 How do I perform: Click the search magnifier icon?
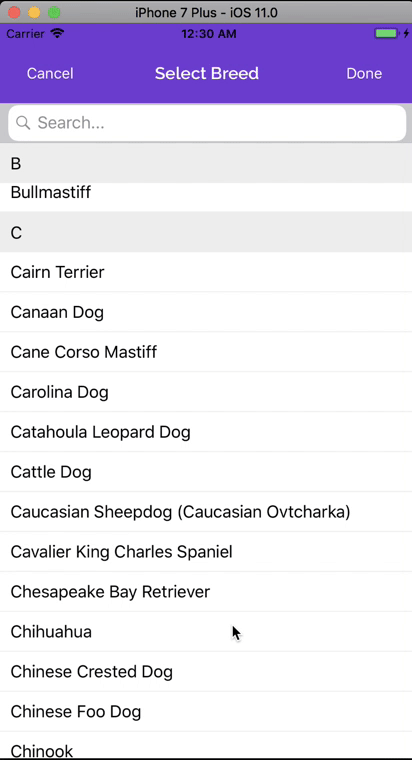click(23, 123)
